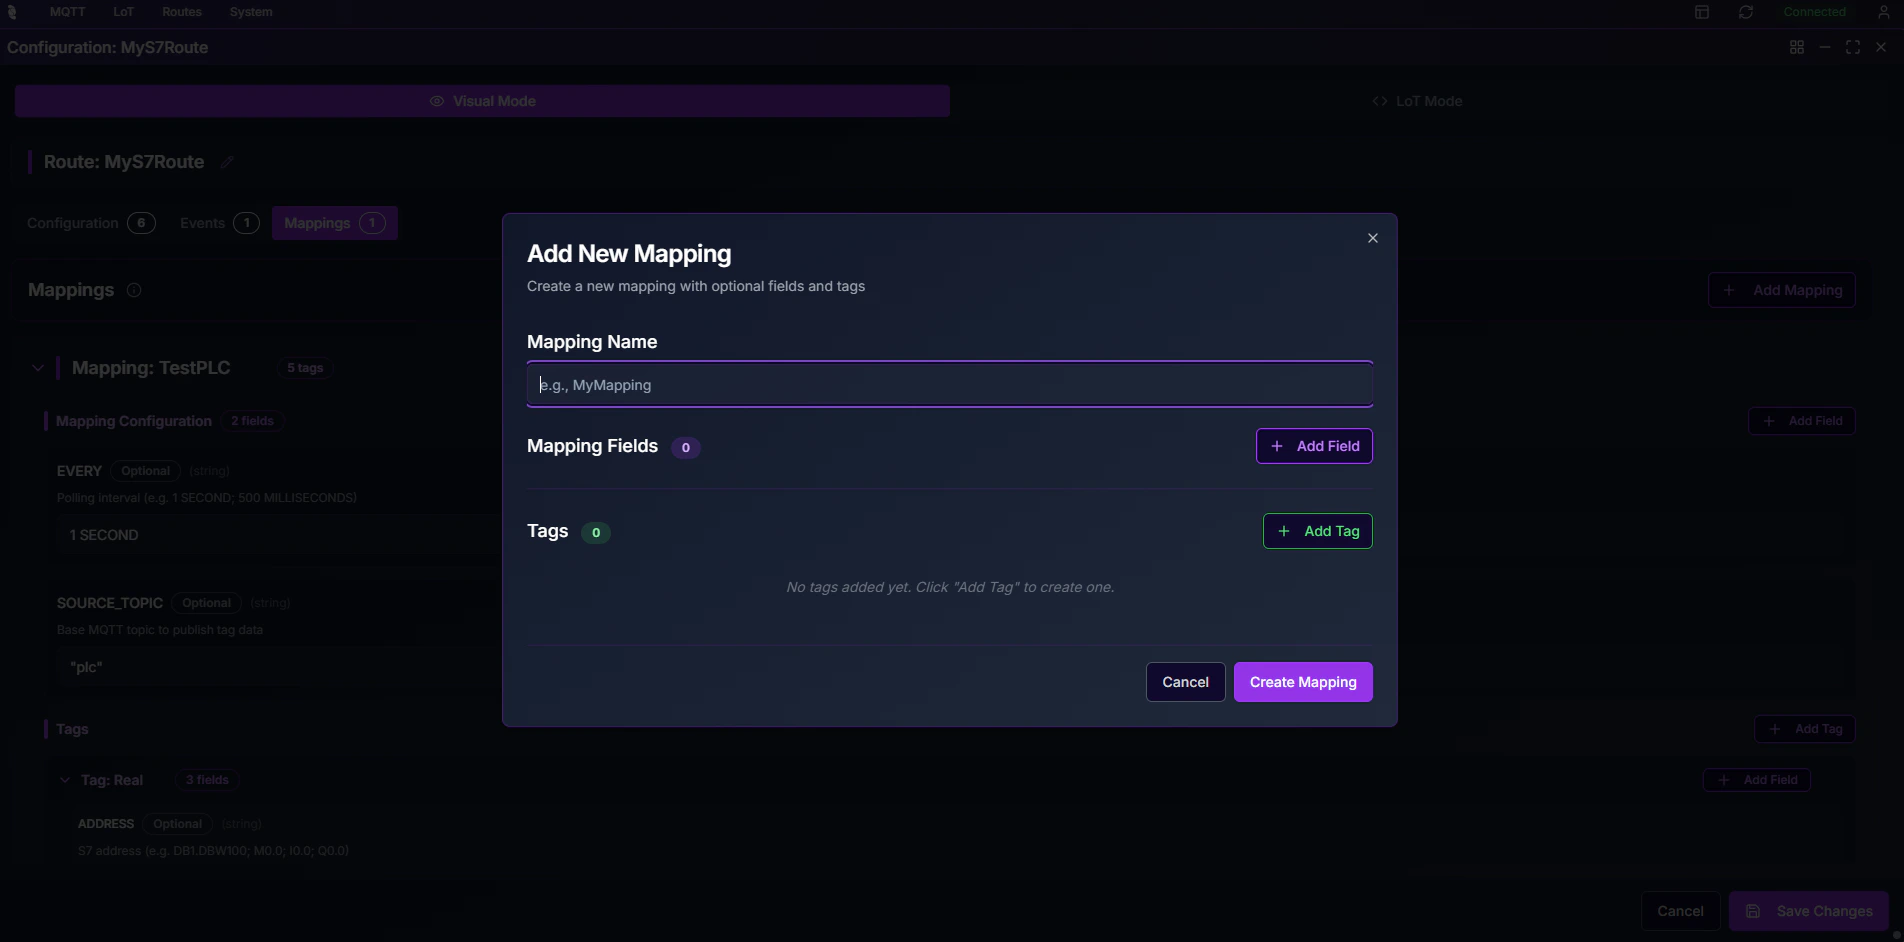Click the Mapping Name input field
This screenshot has height=942, width=1904.
(x=949, y=384)
